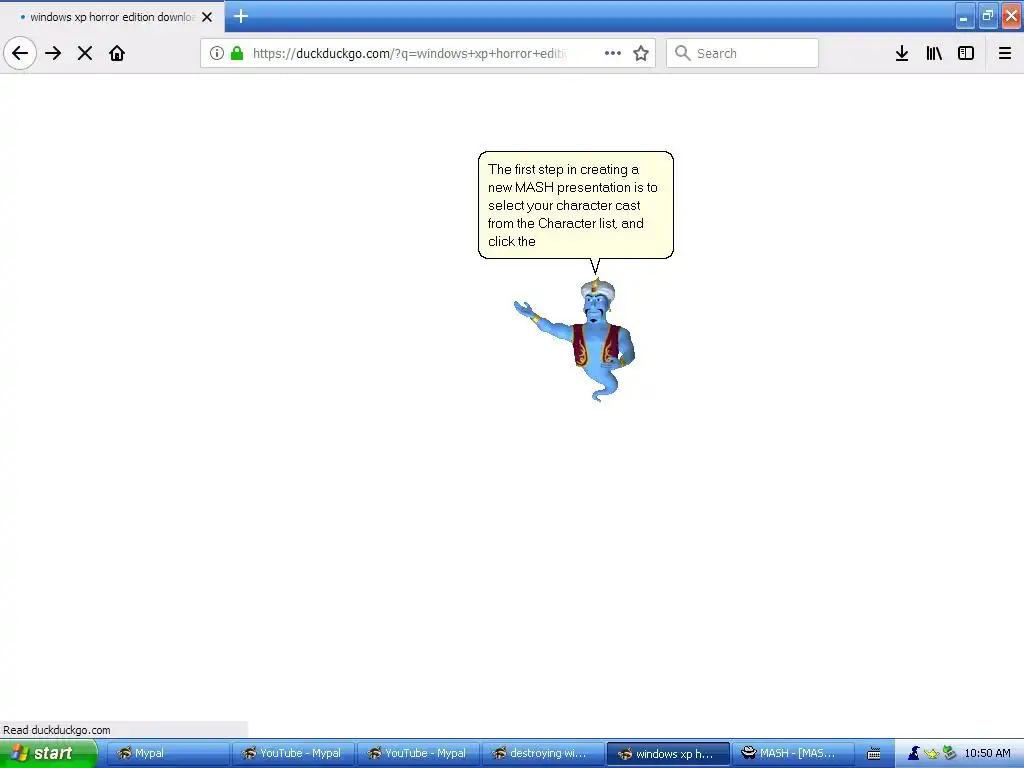Click the genie lamp tray icon
Image resolution: width=1024 pixels, height=768 pixels.
coord(931,754)
